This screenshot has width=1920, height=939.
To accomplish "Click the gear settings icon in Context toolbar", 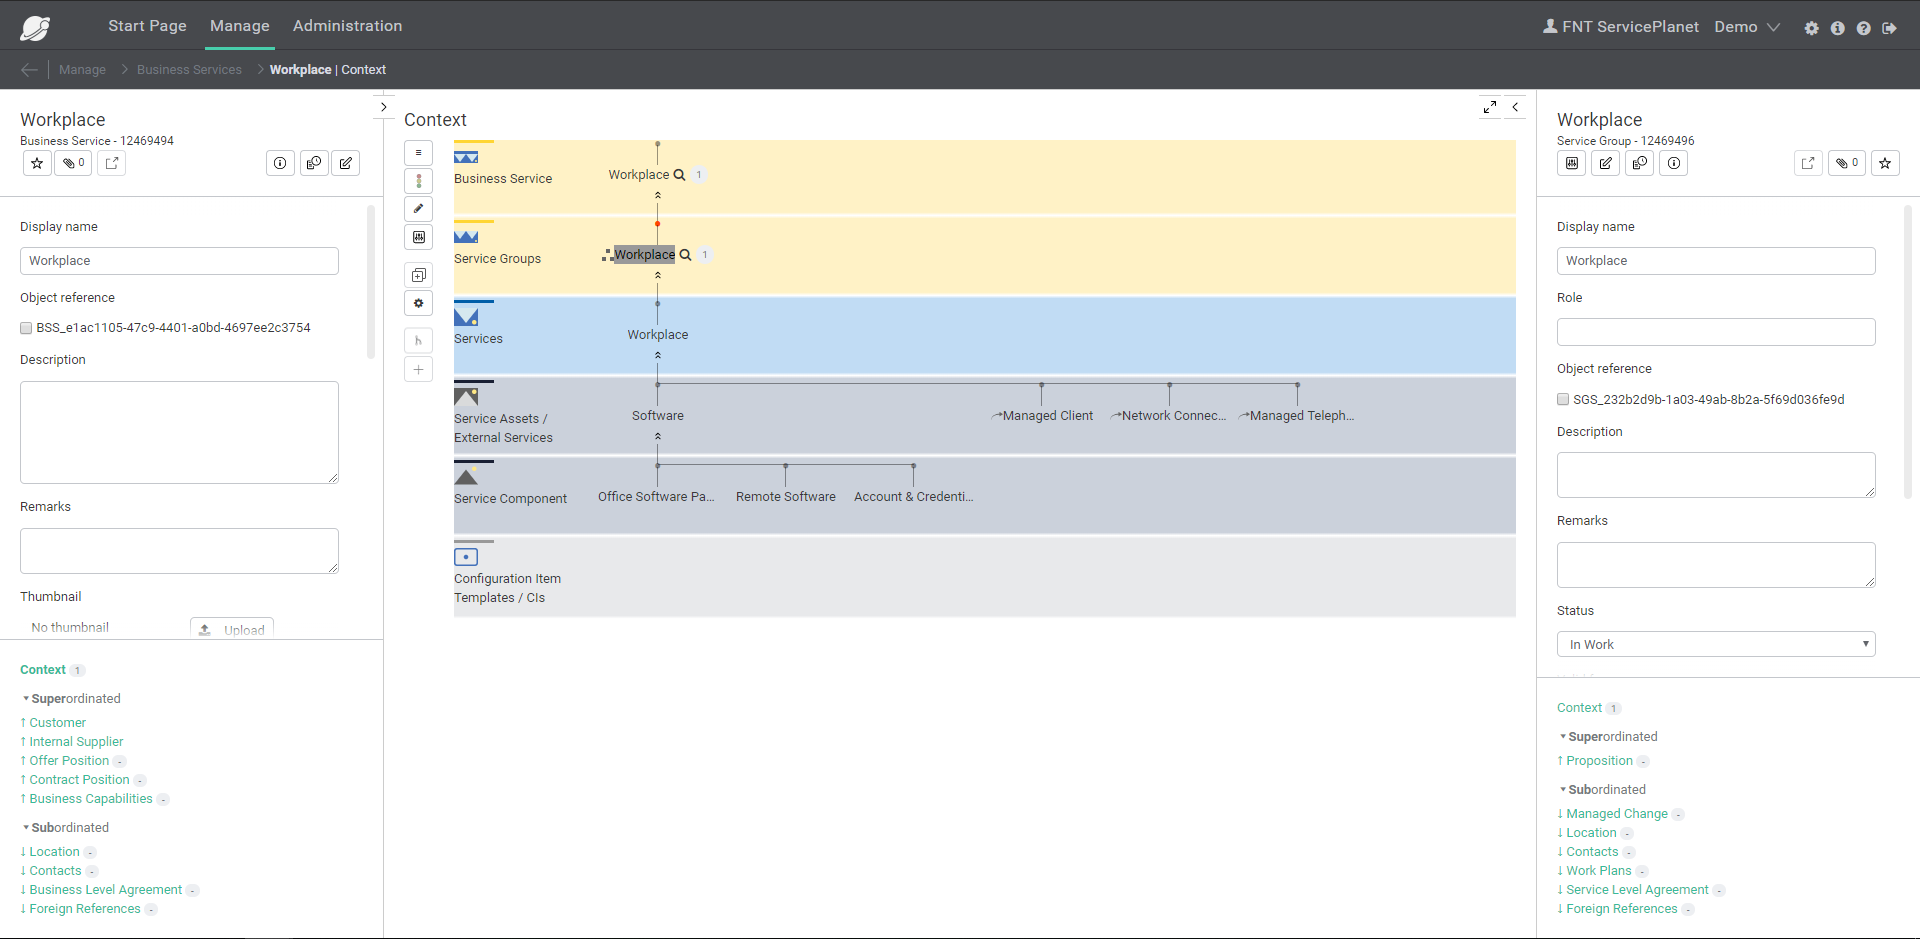I will coord(418,303).
